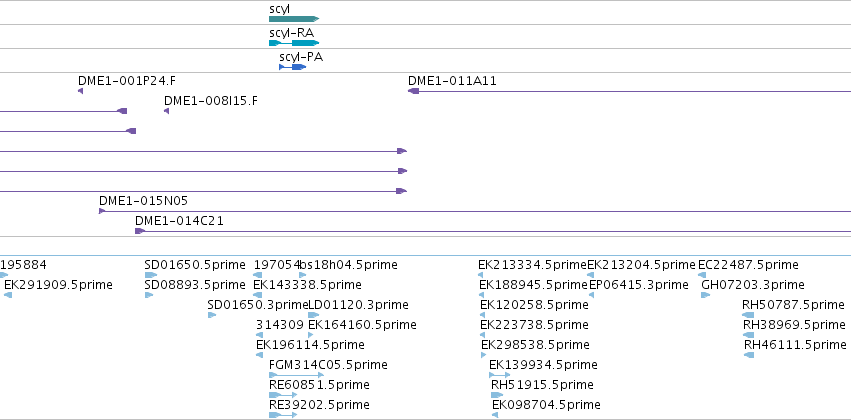
Task: Select the DME1-015N05 clone start arrow
Action: click(101, 211)
